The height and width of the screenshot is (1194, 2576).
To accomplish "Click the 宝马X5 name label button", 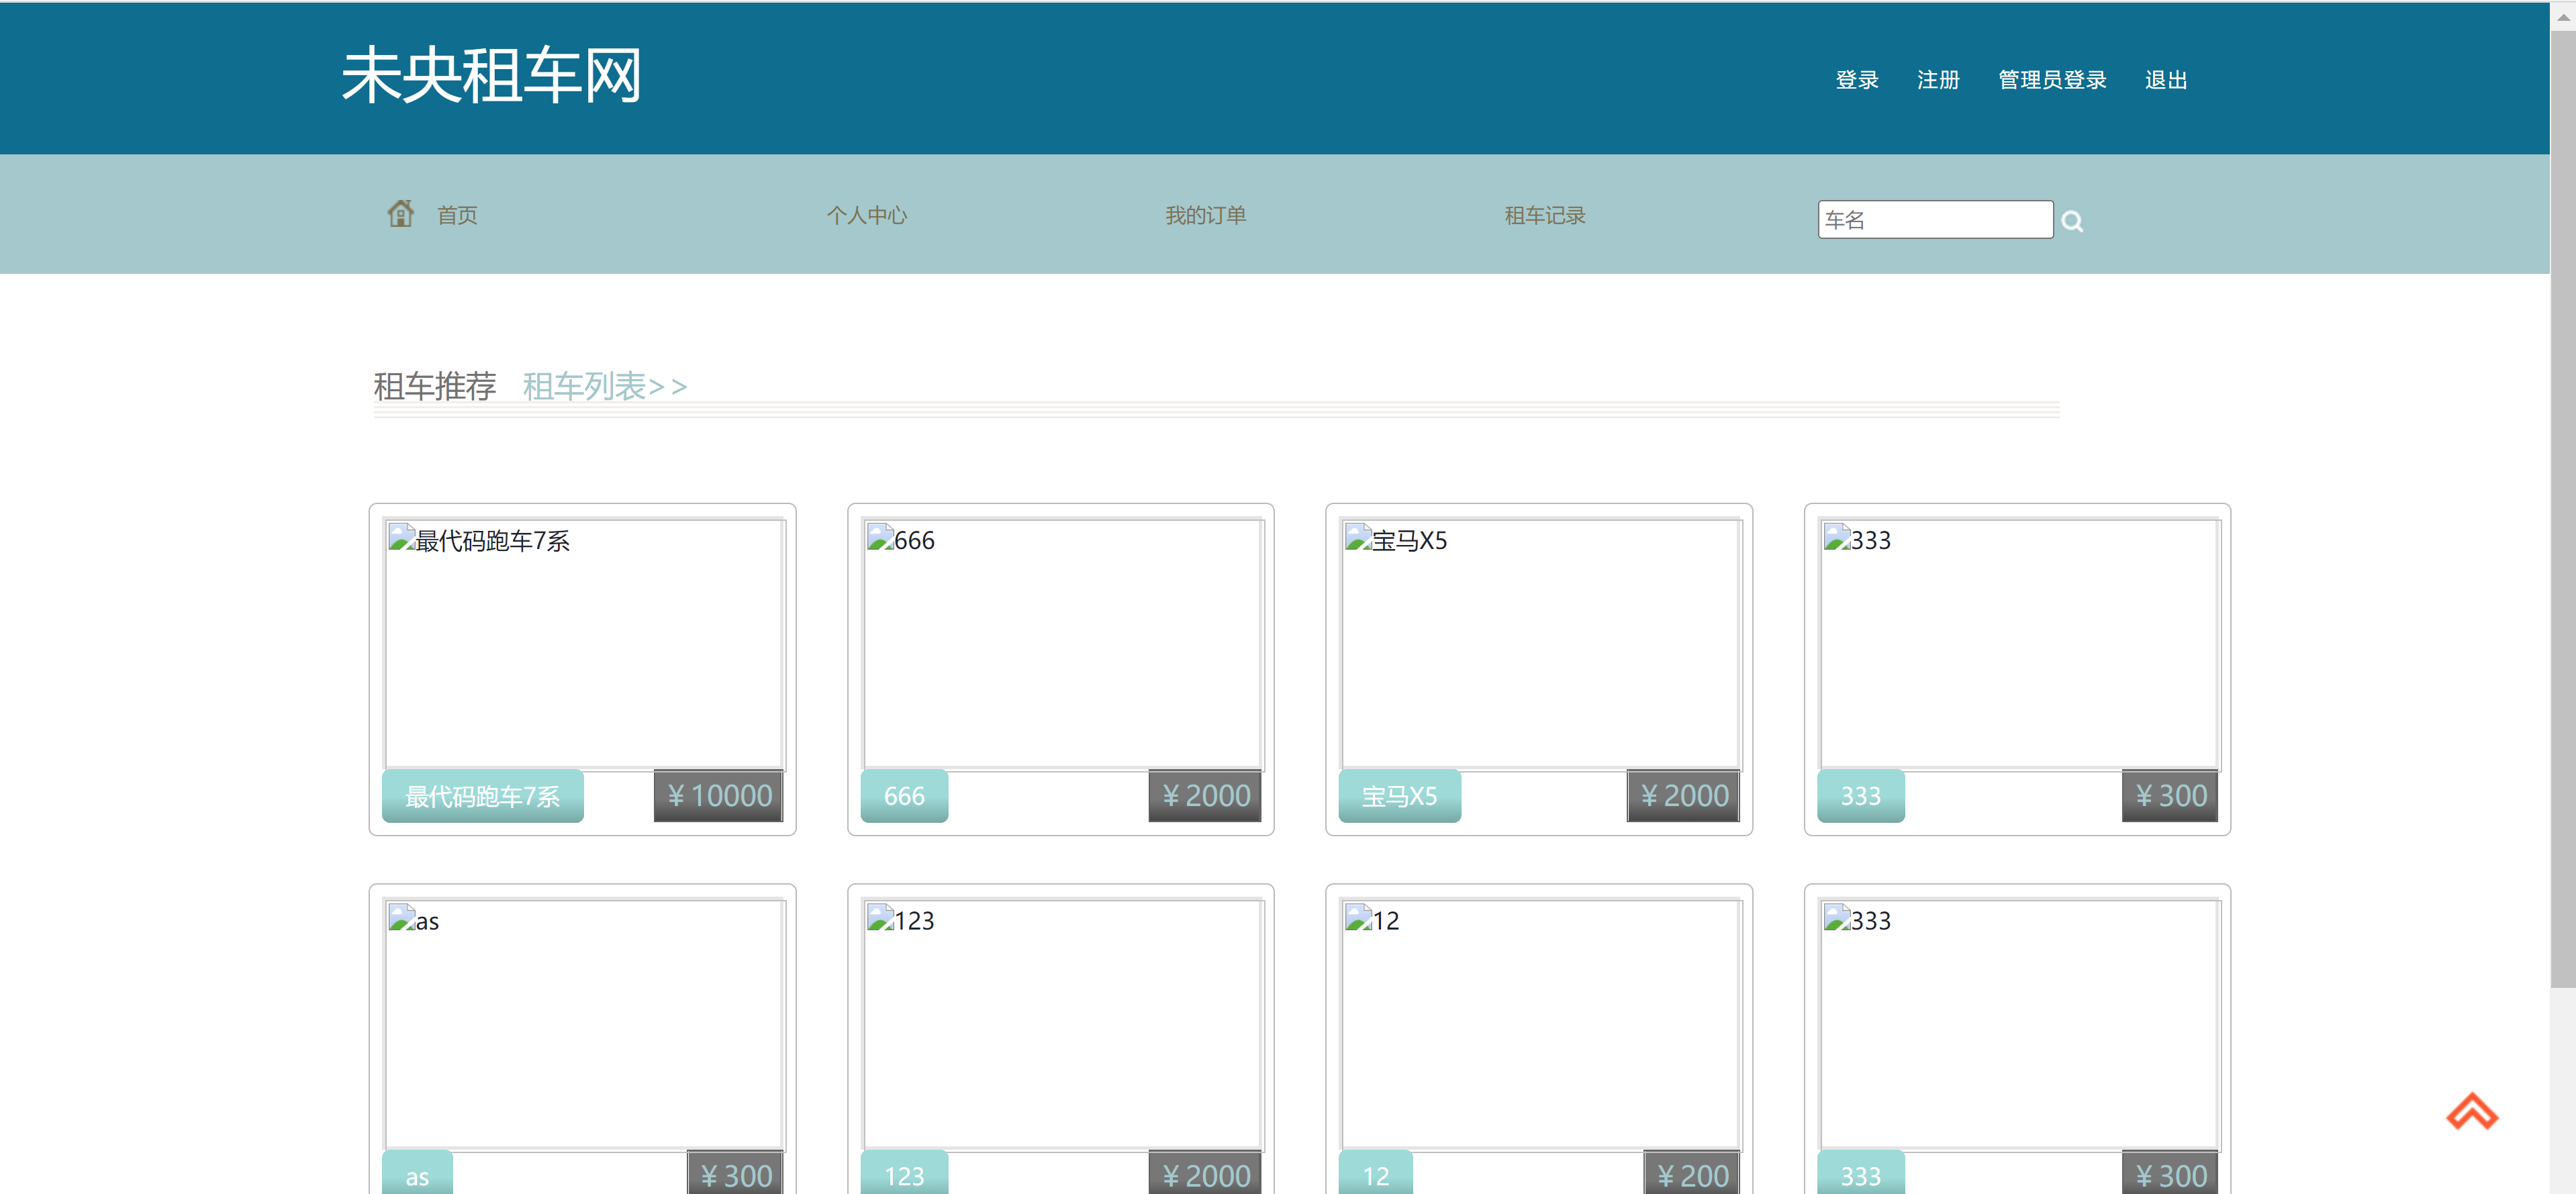I will [1399, 795].
